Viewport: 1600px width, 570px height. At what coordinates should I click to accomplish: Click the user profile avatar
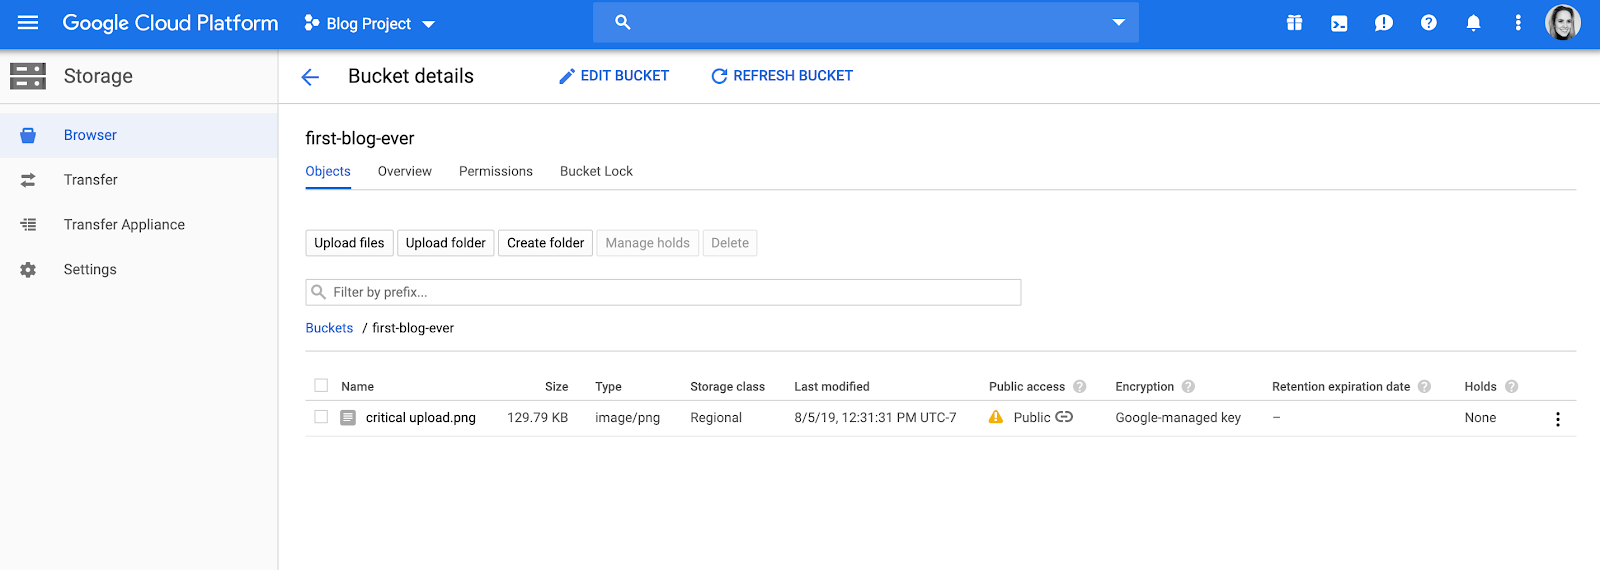click(1562, 22)
